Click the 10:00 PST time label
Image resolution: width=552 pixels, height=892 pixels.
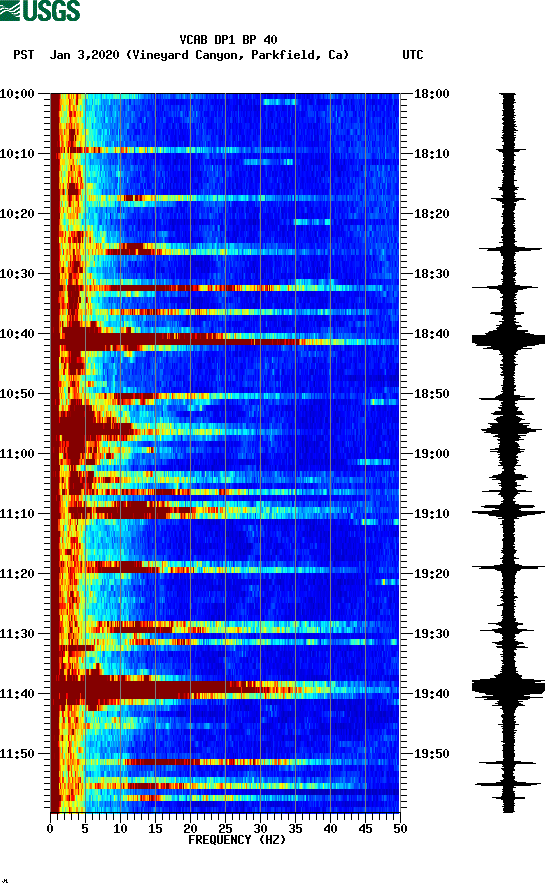point(17,93)
